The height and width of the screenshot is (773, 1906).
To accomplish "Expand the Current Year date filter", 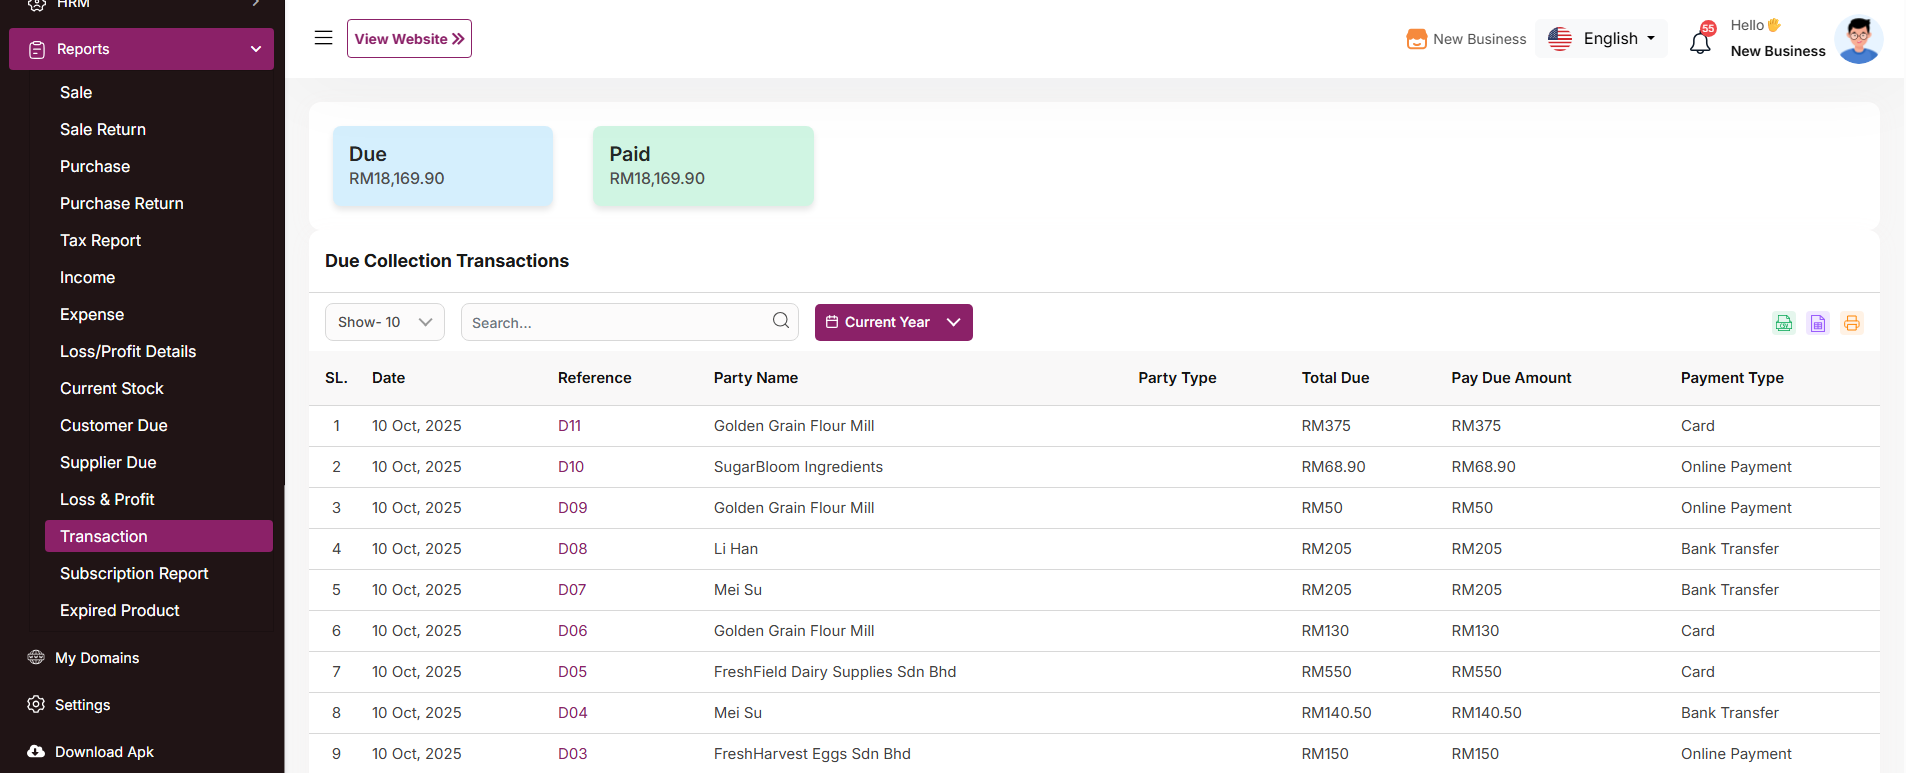I will 893,322.
